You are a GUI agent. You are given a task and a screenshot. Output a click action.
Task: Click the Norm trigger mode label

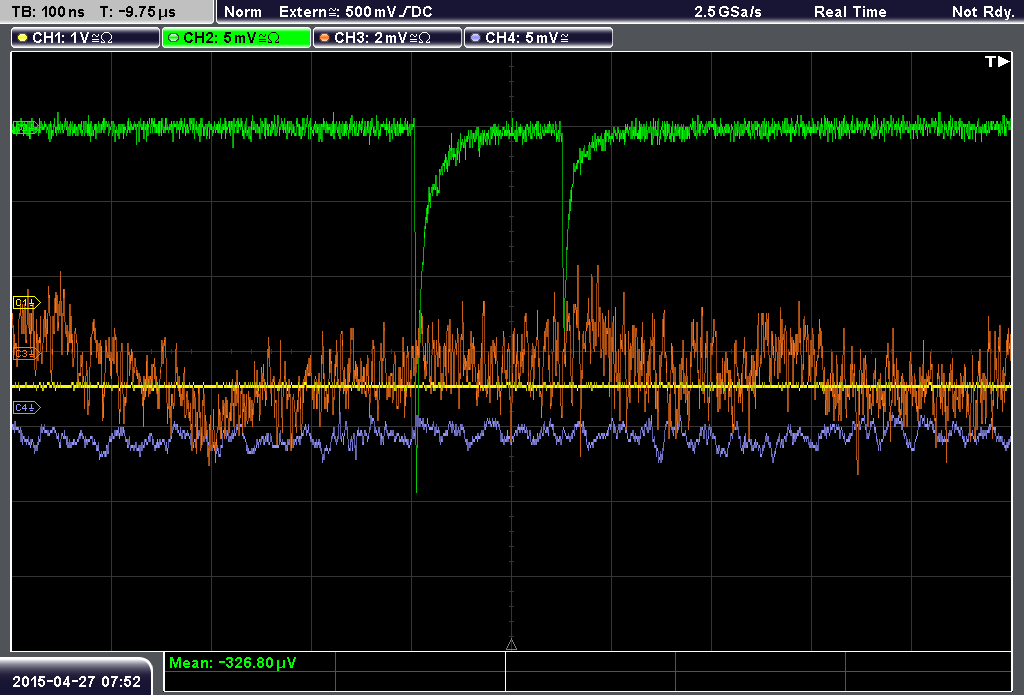pos(243,12)
